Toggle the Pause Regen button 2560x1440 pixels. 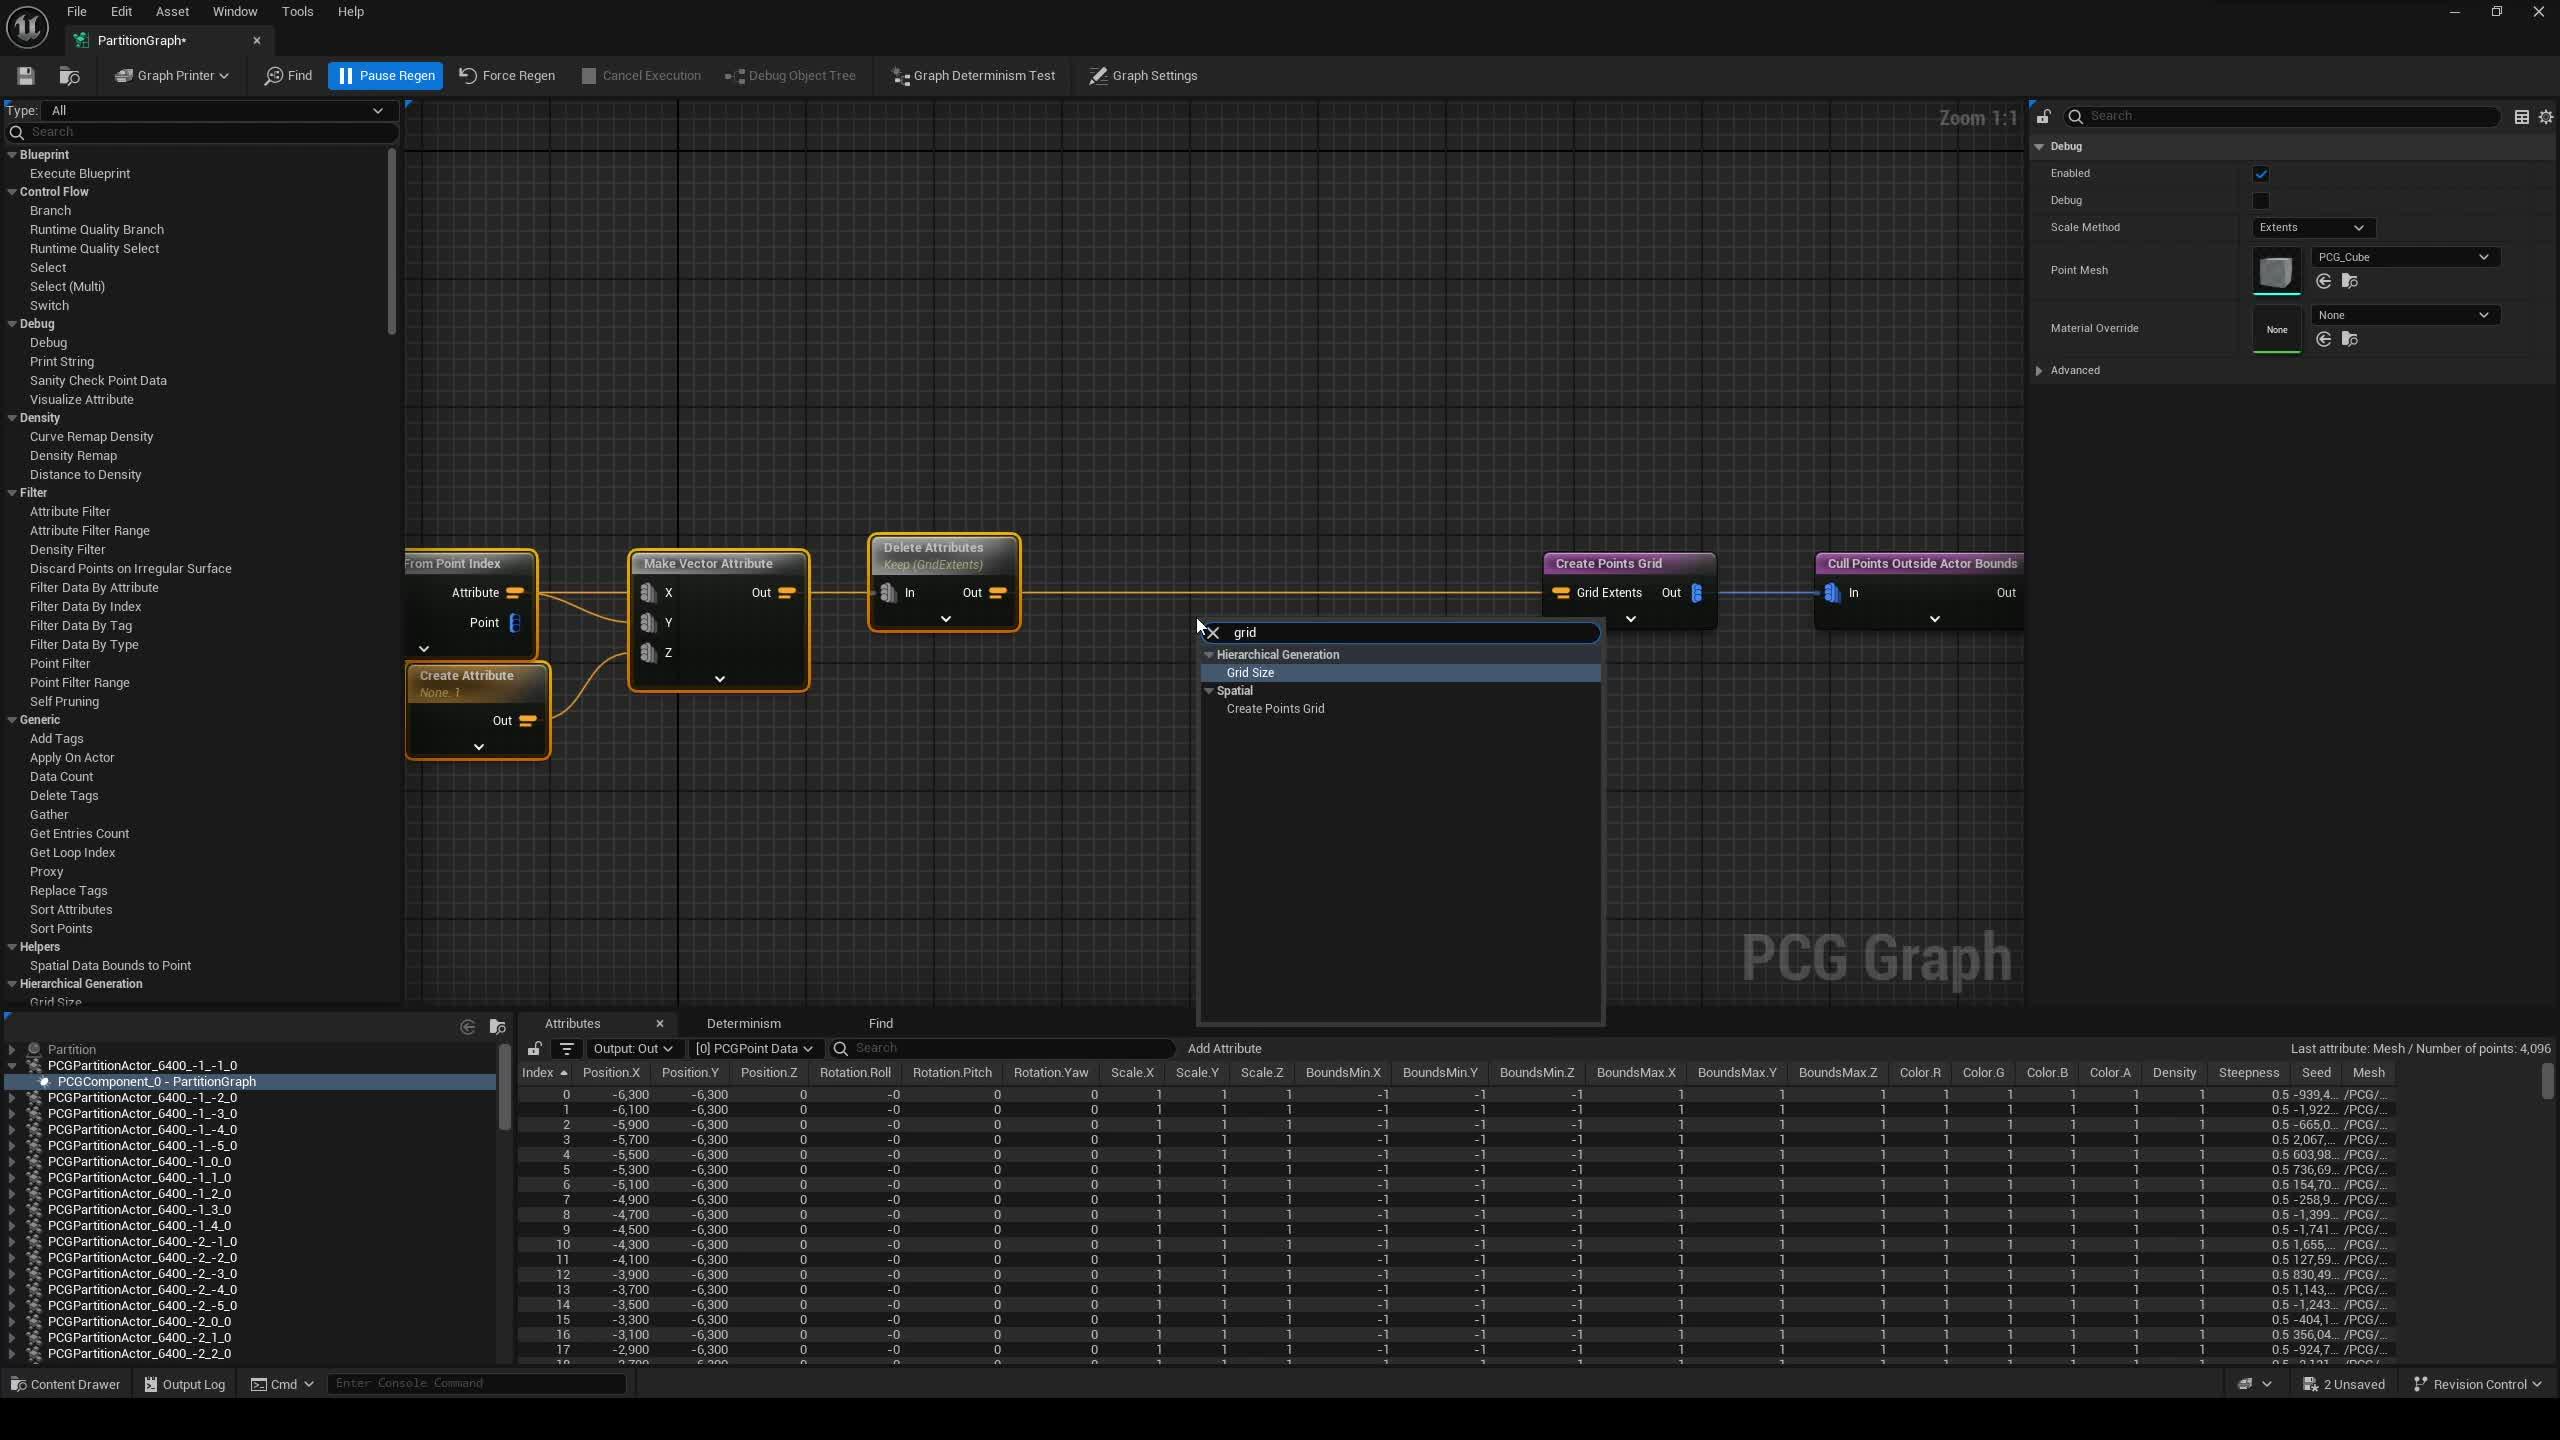pos(386,76)
